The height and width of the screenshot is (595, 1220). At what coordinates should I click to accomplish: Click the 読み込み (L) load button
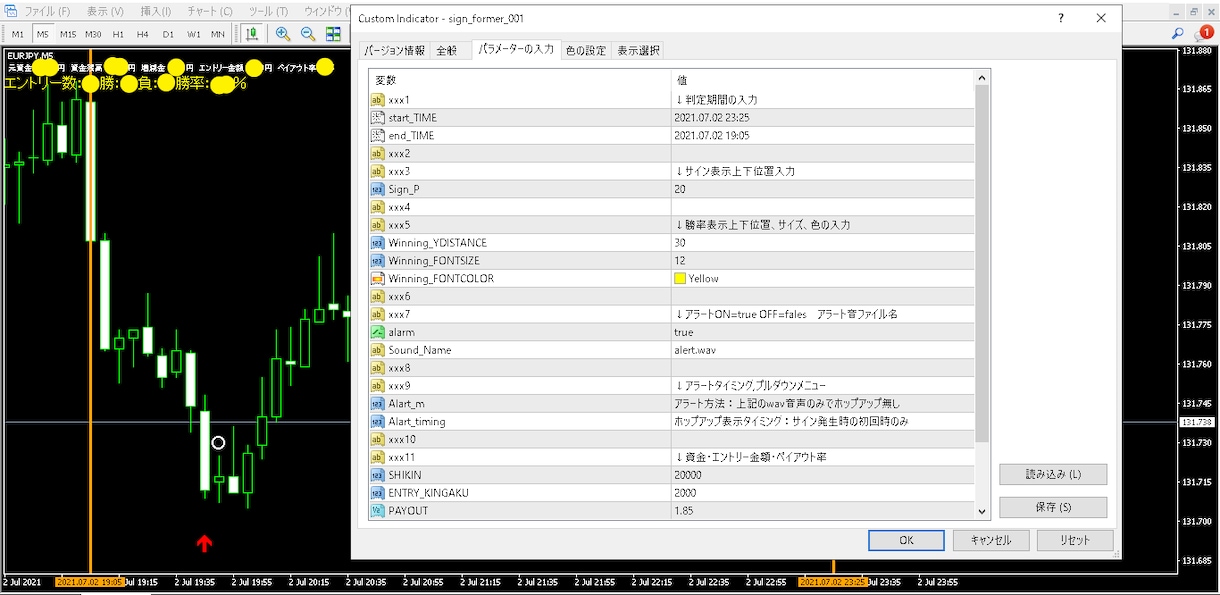(1053, 474)
